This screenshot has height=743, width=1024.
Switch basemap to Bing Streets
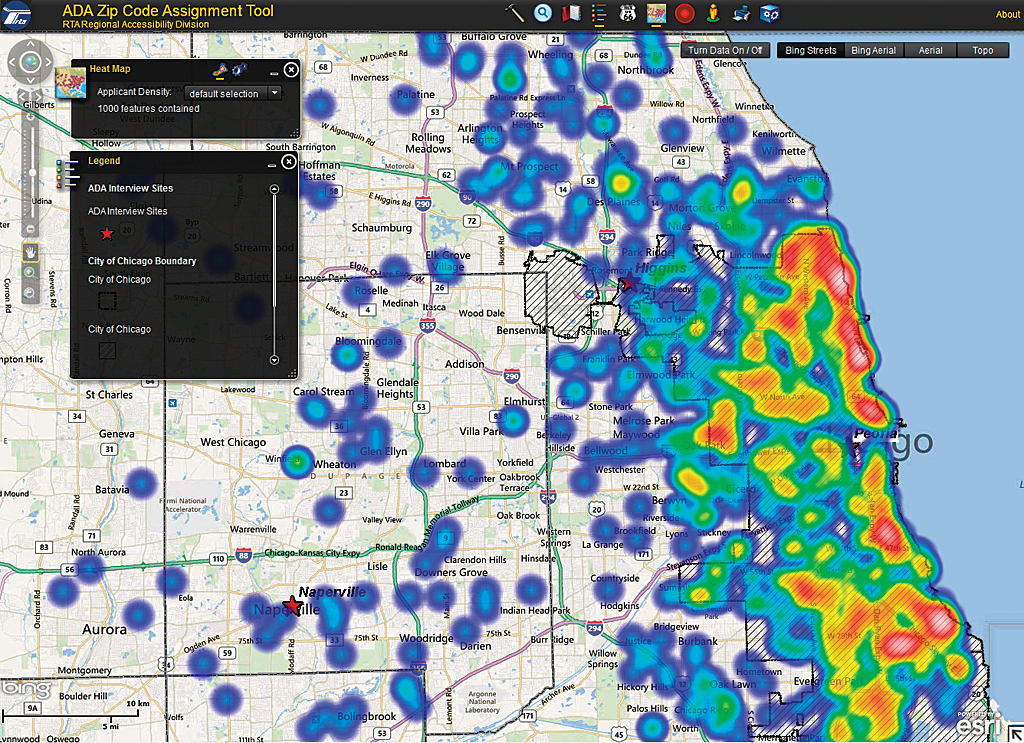click(x=810, y=50)
